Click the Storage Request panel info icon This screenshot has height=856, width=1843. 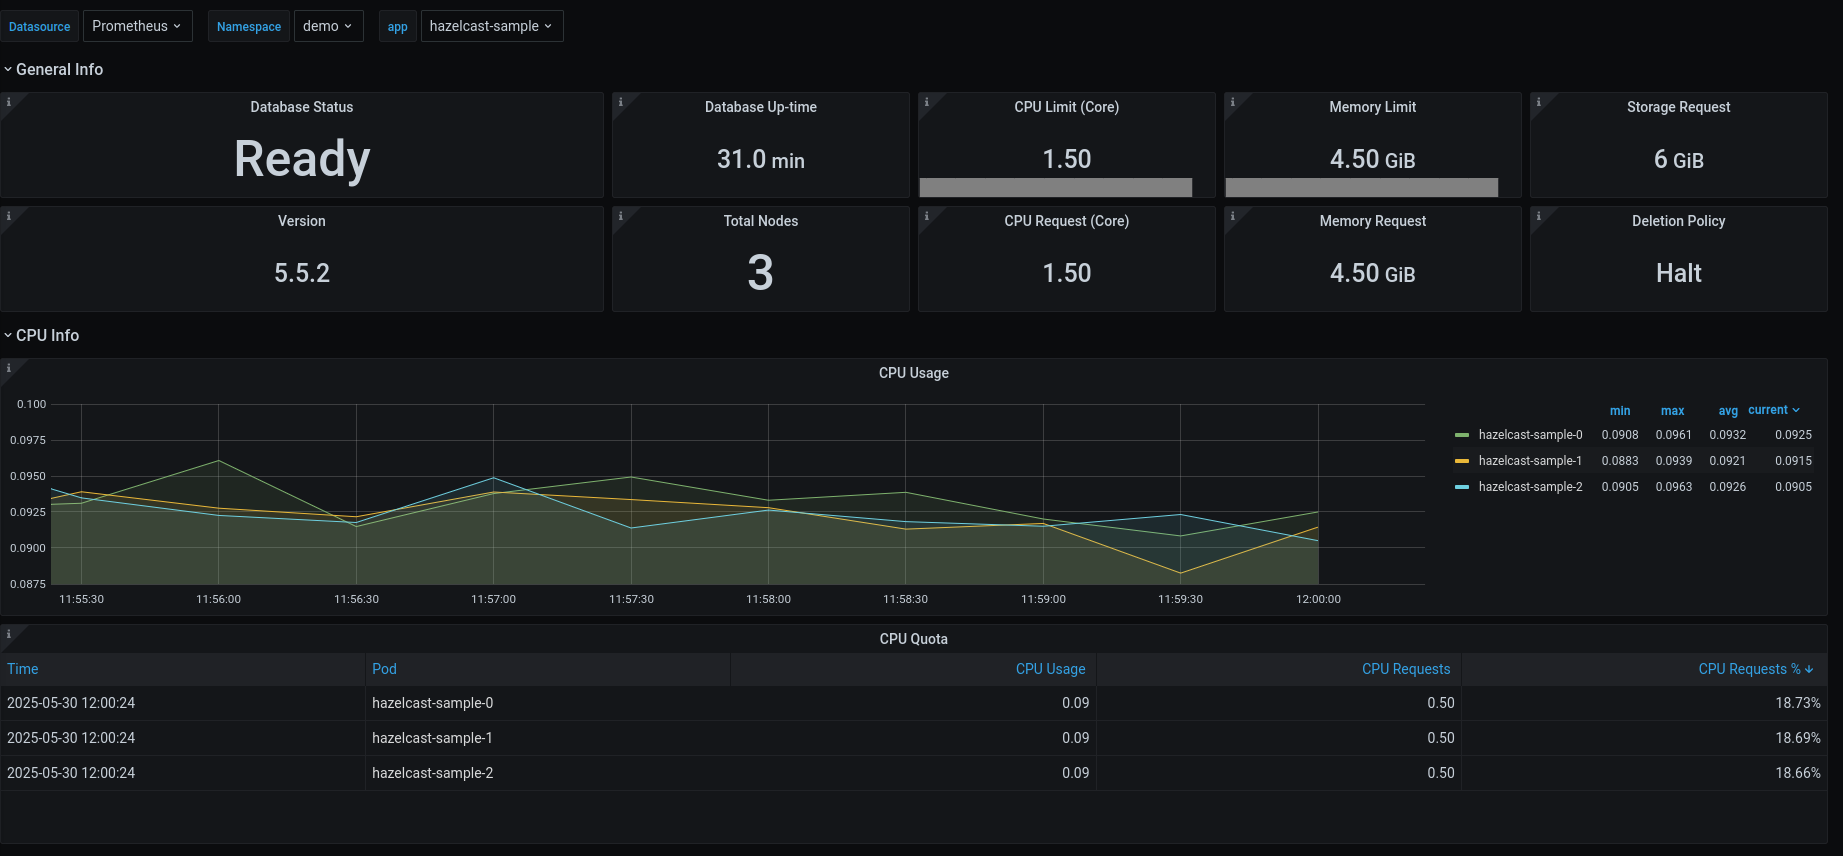(x=1538, y=102)
